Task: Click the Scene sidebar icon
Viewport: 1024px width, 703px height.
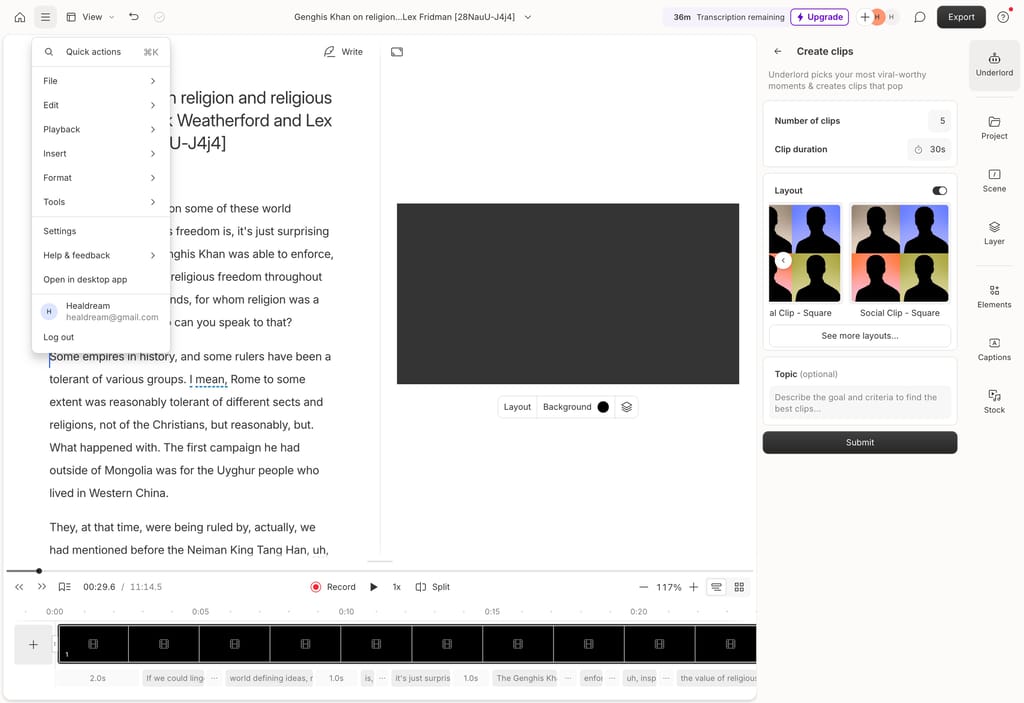Action: [994, 180]
